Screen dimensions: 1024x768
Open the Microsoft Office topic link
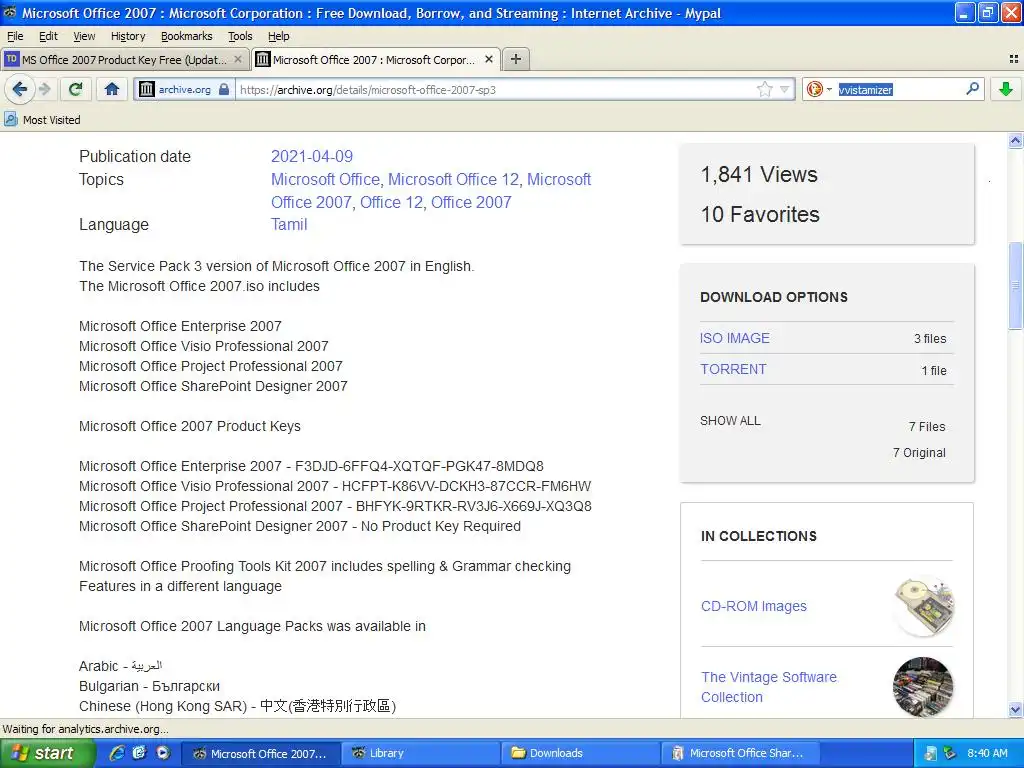click(x=325, y=180)
